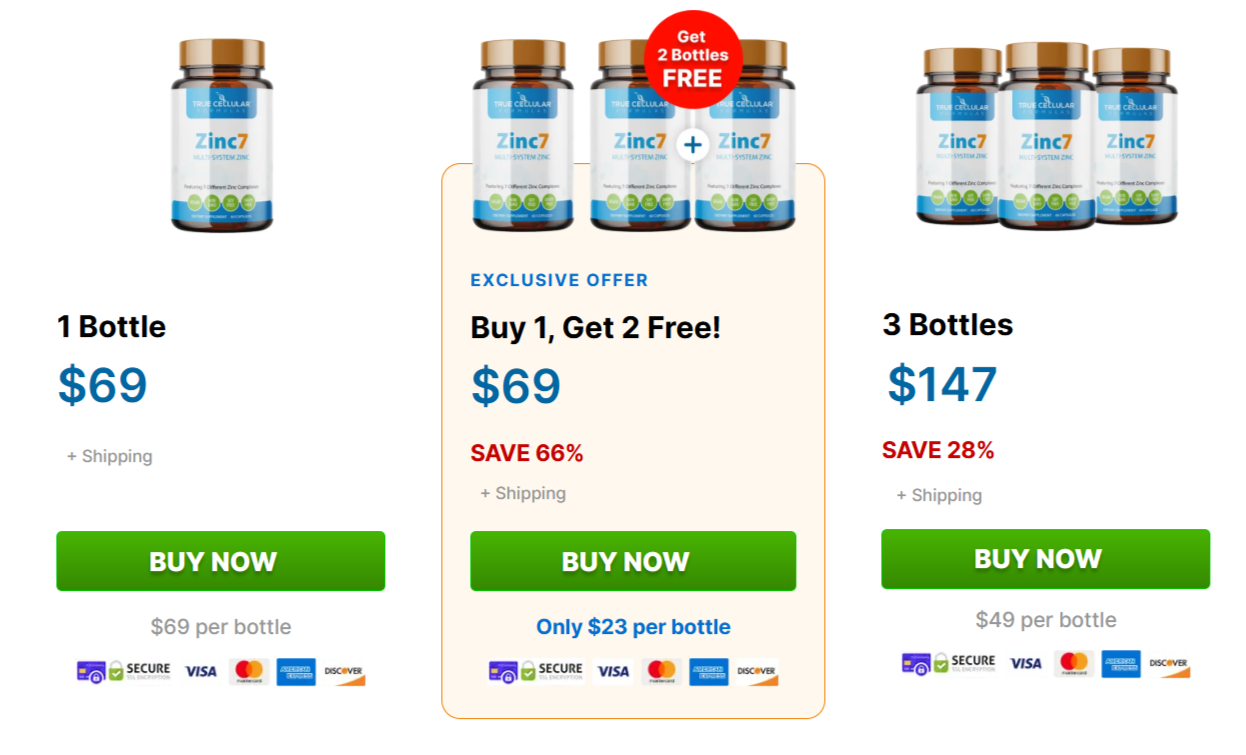Screen dimensions: 1246x755
Task: Click the $147 price for 3 Bottles
Action: pos(942,384)
